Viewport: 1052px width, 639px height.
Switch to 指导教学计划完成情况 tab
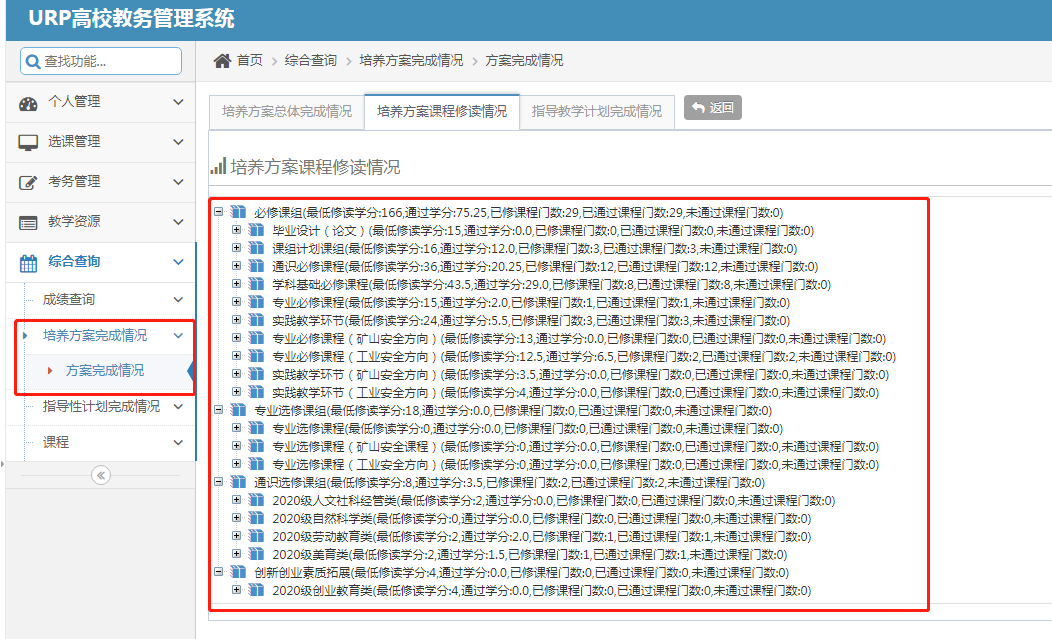coord(596,111)
